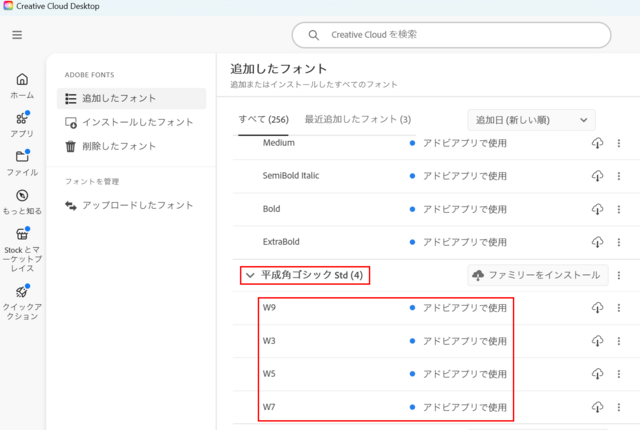Viewport: 640px width, 430px height.
Task: Open more options for W5 font
Action: pos(619,374)
